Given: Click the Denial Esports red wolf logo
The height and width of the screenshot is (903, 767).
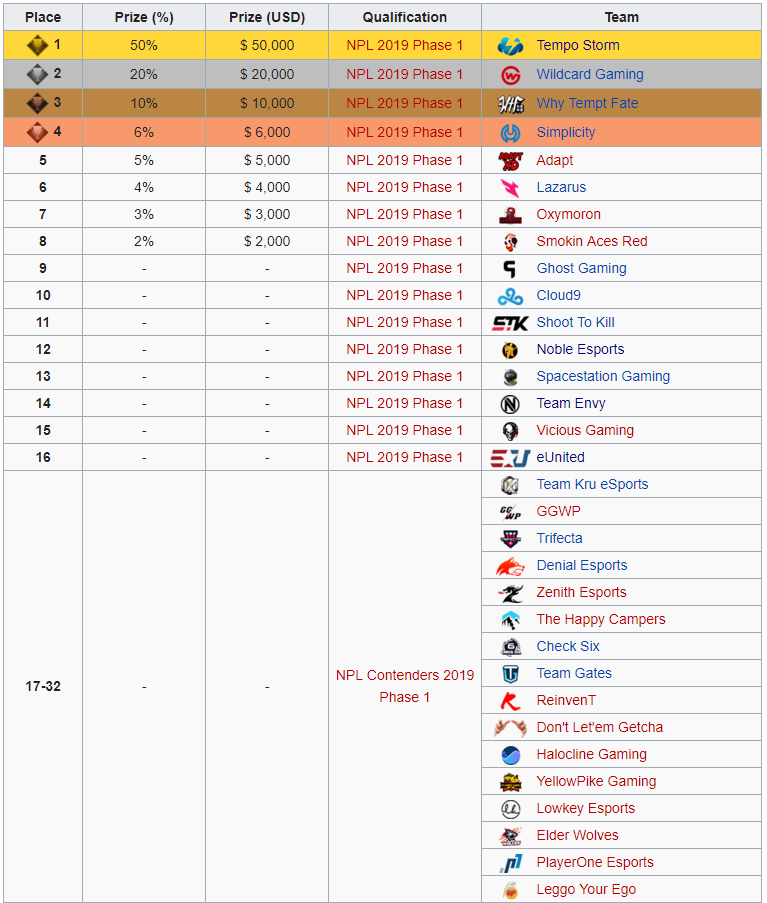Looking at the screenshot, I should (510, 566).
